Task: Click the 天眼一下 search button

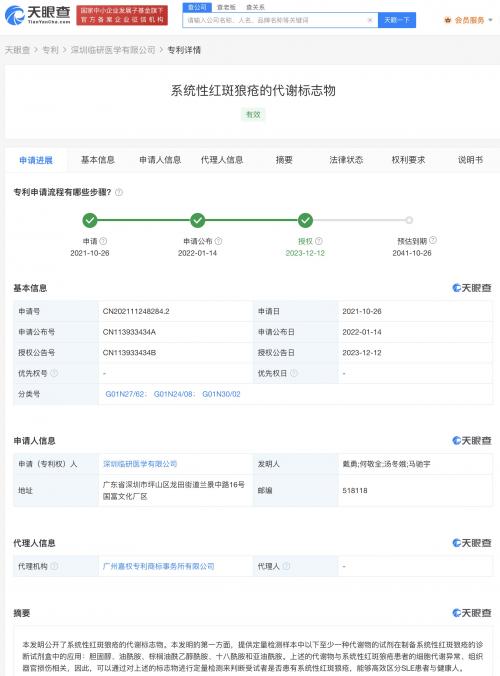Action: [x=397, y=20]
